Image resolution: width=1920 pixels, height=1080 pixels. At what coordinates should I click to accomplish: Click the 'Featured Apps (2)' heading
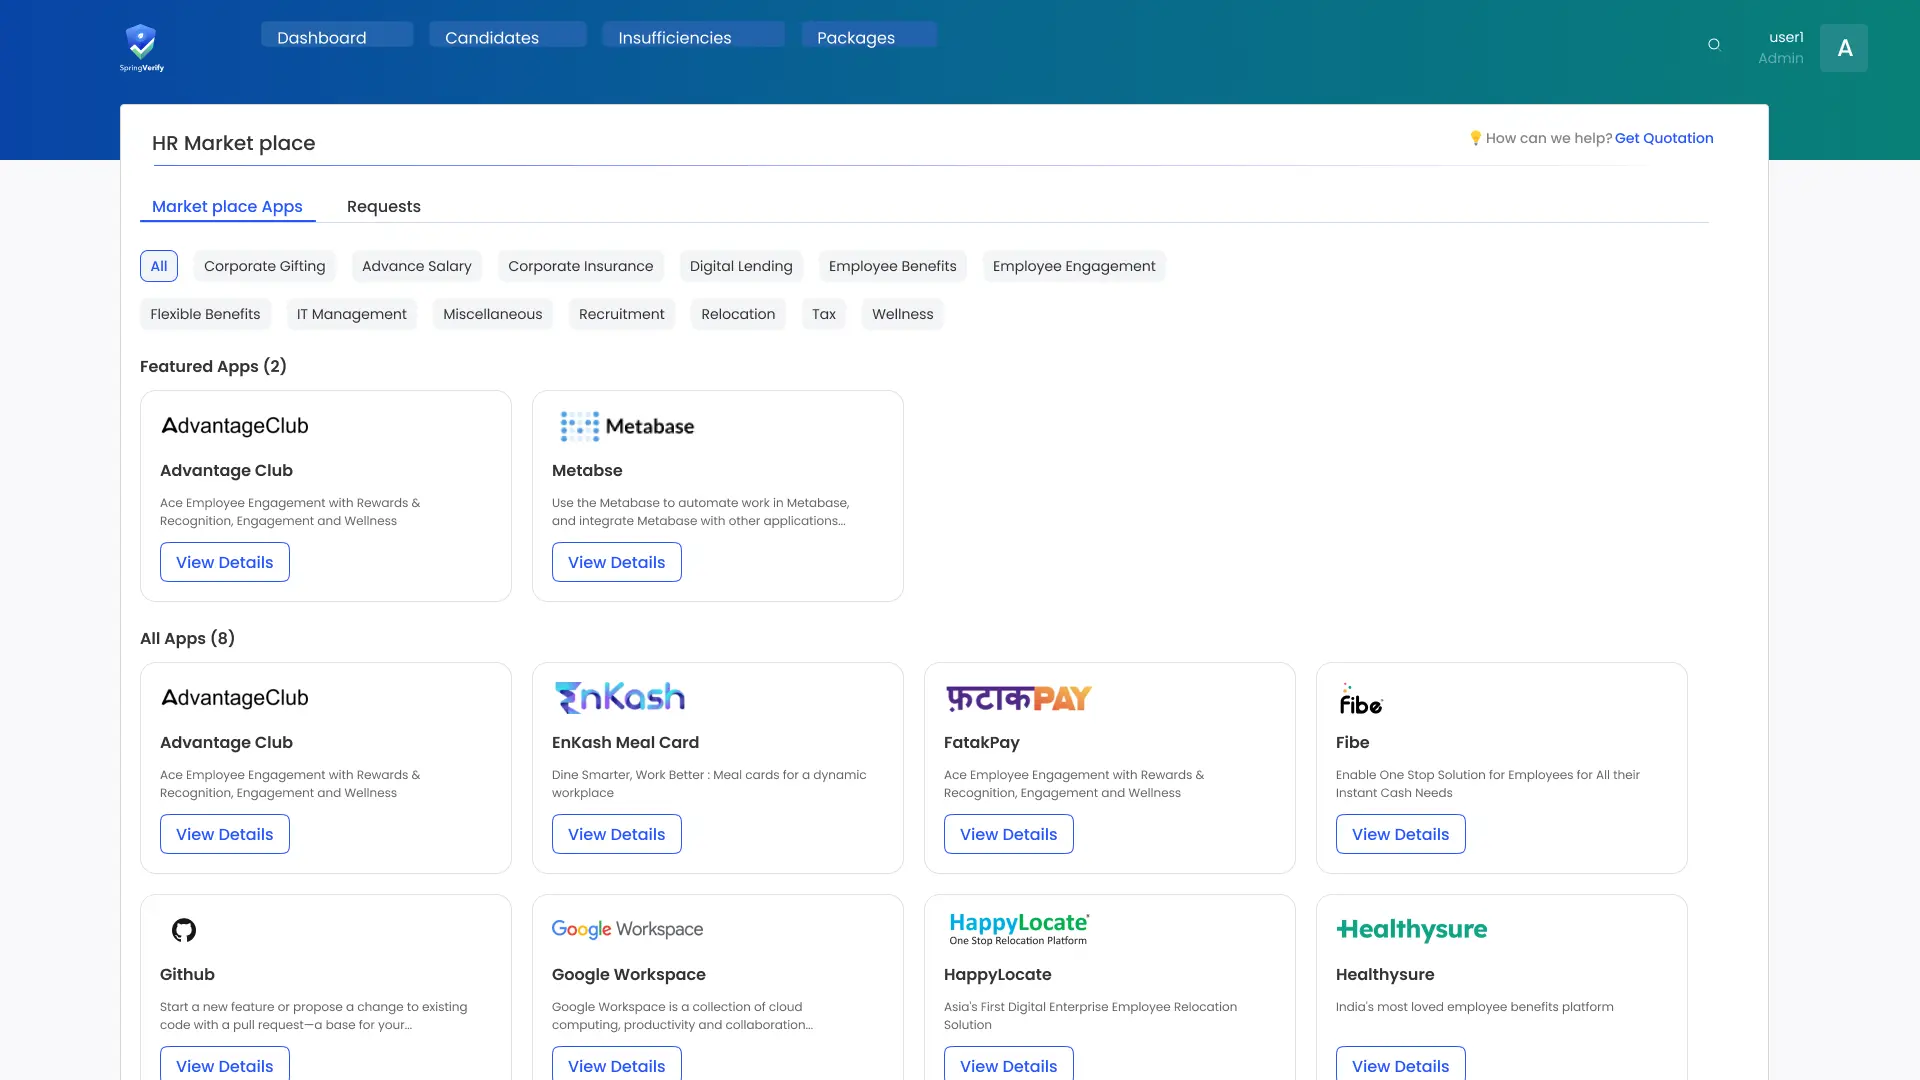(213, 366)
